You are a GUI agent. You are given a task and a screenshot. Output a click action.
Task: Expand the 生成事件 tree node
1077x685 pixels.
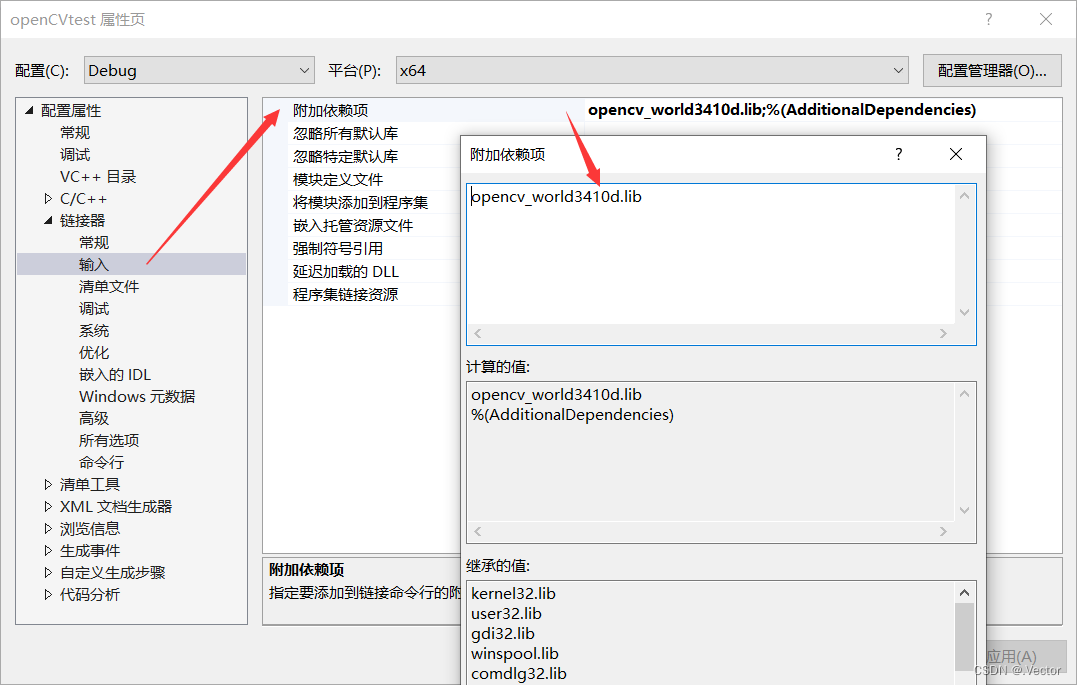47,550
